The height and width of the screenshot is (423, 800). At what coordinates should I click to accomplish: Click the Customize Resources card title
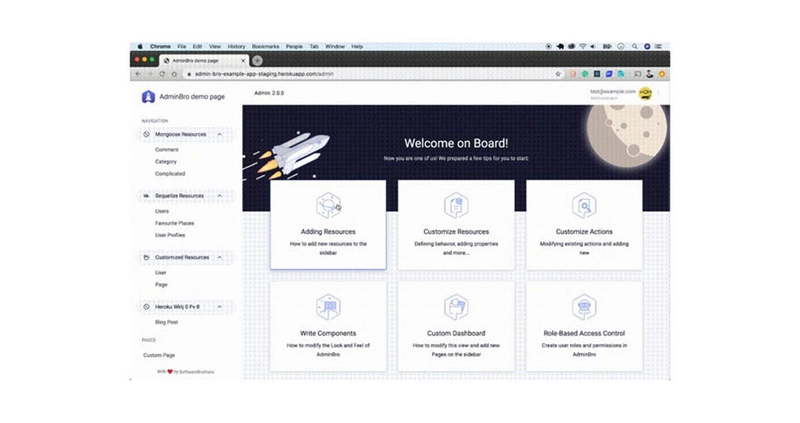[456, 232]
